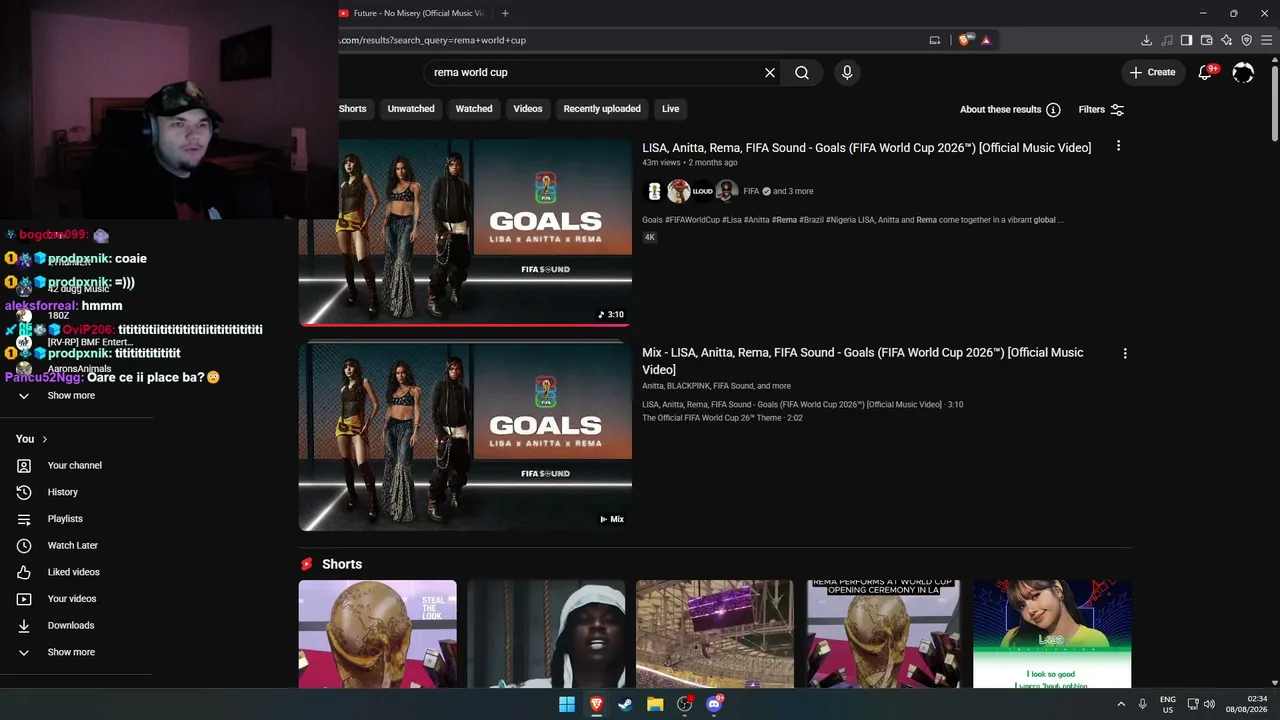Screen dimensions: 1280x720
Task: Open the Steal The Look short thumbnail
Action: point(377,634)
